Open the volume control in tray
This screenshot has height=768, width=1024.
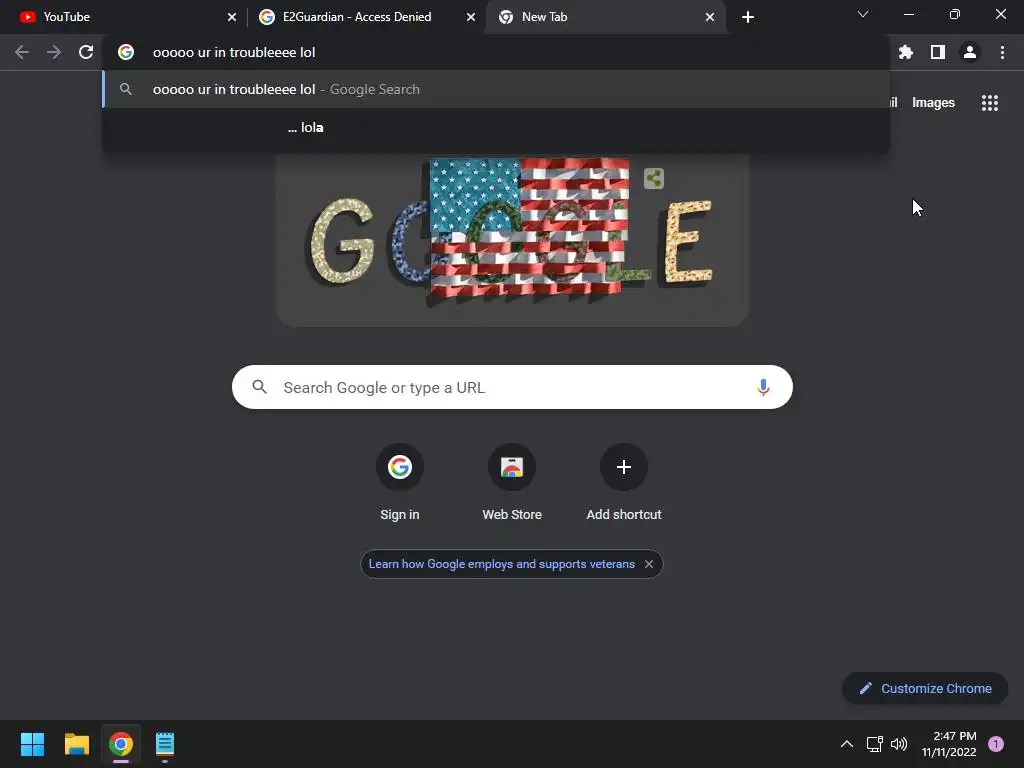click(x=899, y=744)
